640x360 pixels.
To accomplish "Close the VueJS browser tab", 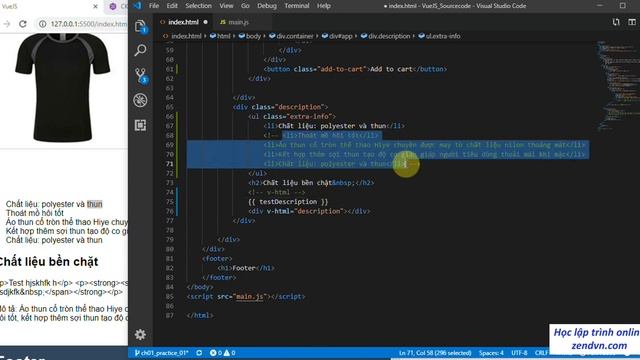I will (x=96, y=7).
